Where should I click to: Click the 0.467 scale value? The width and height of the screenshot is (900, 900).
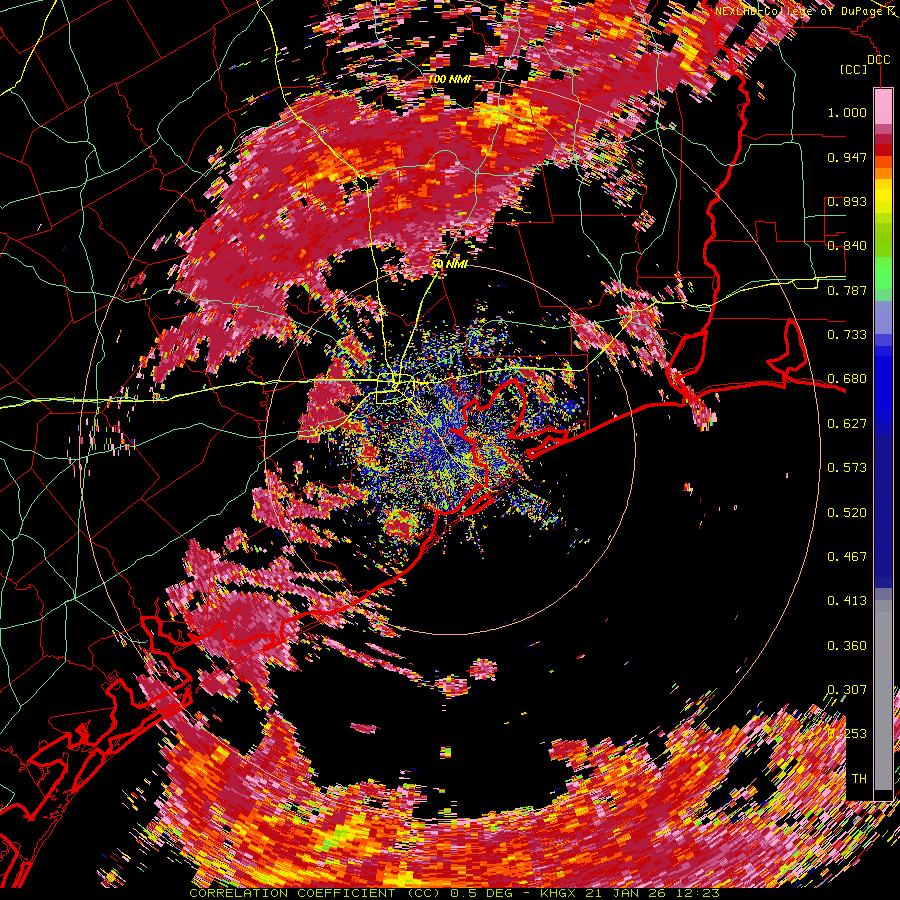[847, 557]
